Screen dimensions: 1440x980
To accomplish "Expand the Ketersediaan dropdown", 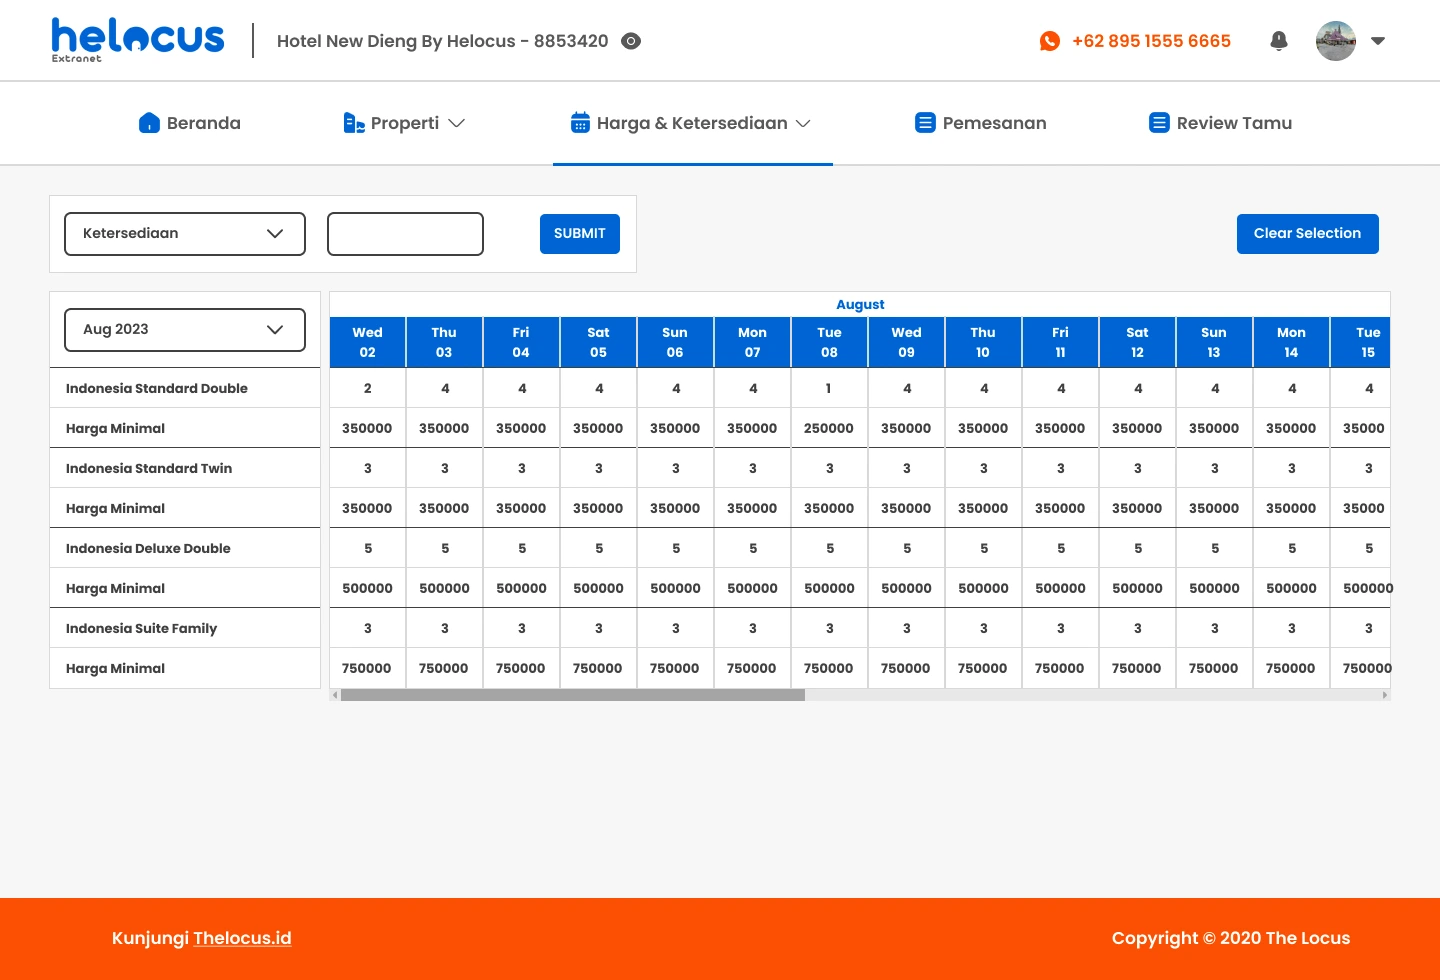I will click(185, 234).
